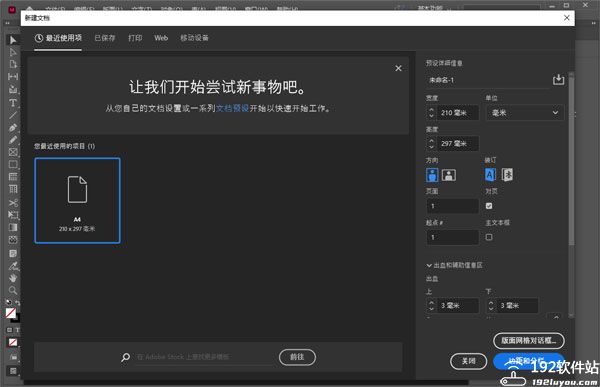600x387 pixels.
Task: Switch to the 移动设备 tab
Action: tap(194, 38)
